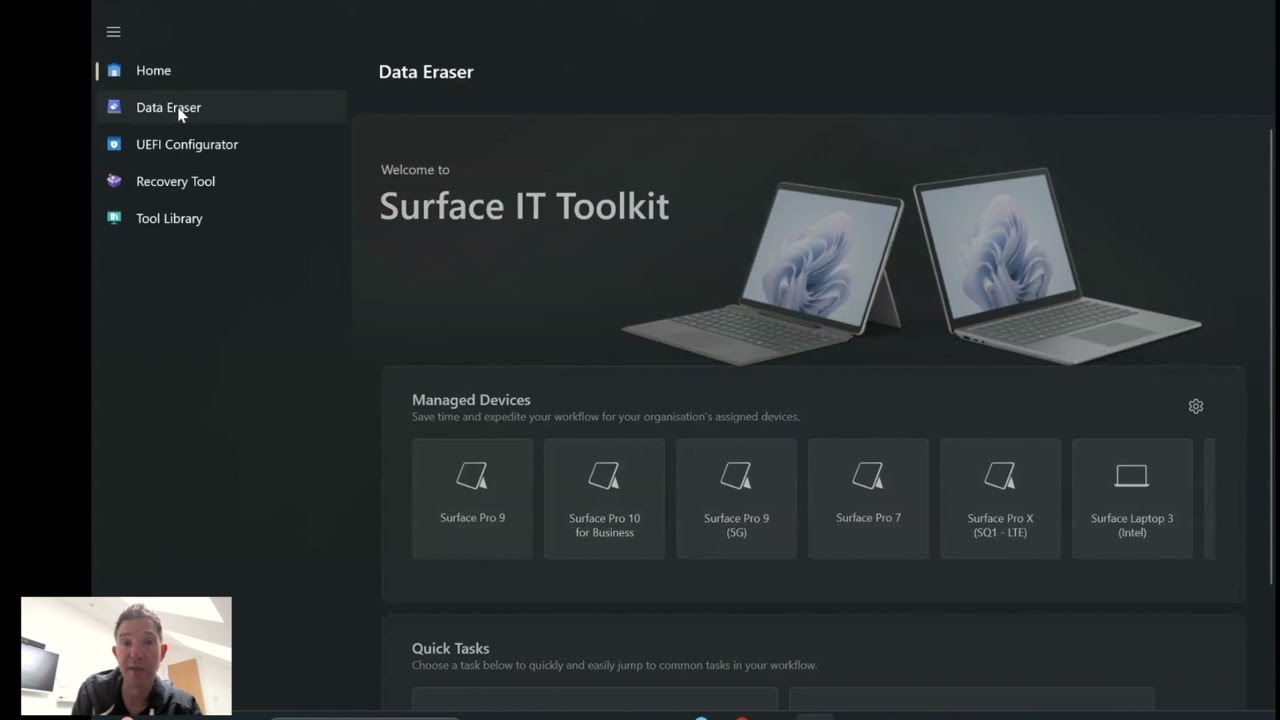
Task: Pick the Surface Pro 9 (5G) label
Action: (x=736, y=525)
